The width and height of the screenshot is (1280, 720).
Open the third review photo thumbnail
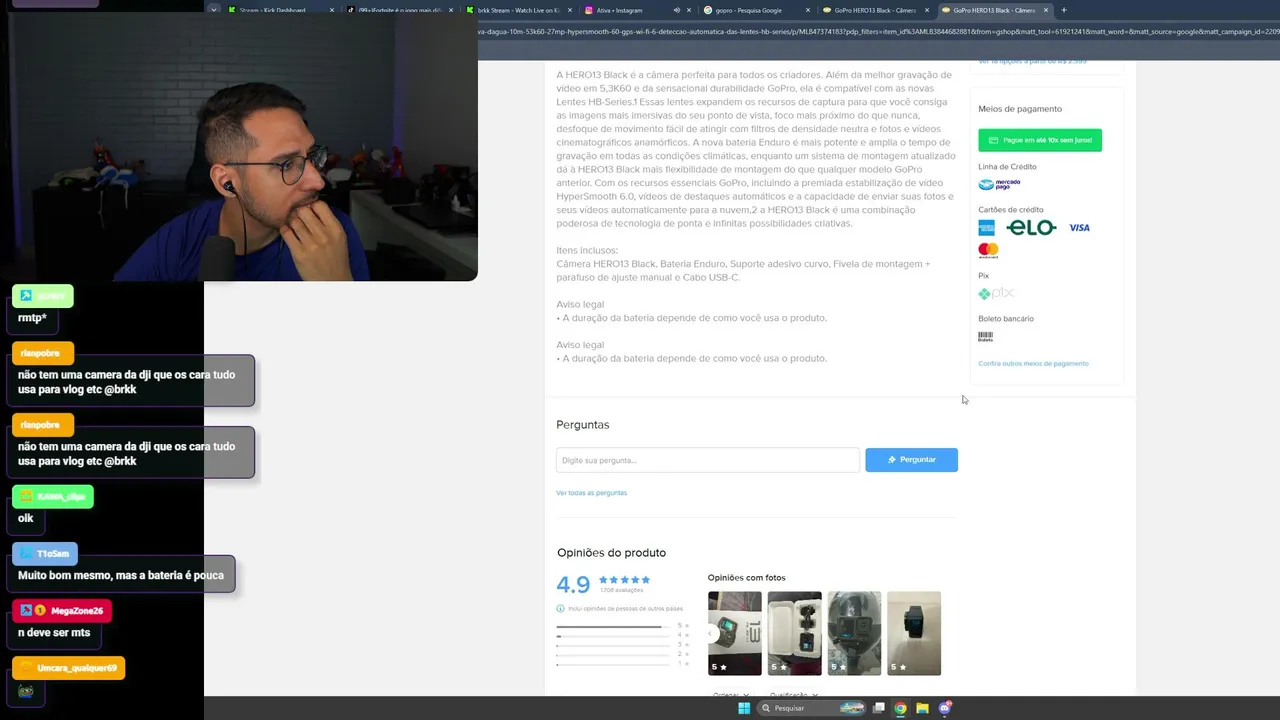pyautogui.click(x=854, y=633)
